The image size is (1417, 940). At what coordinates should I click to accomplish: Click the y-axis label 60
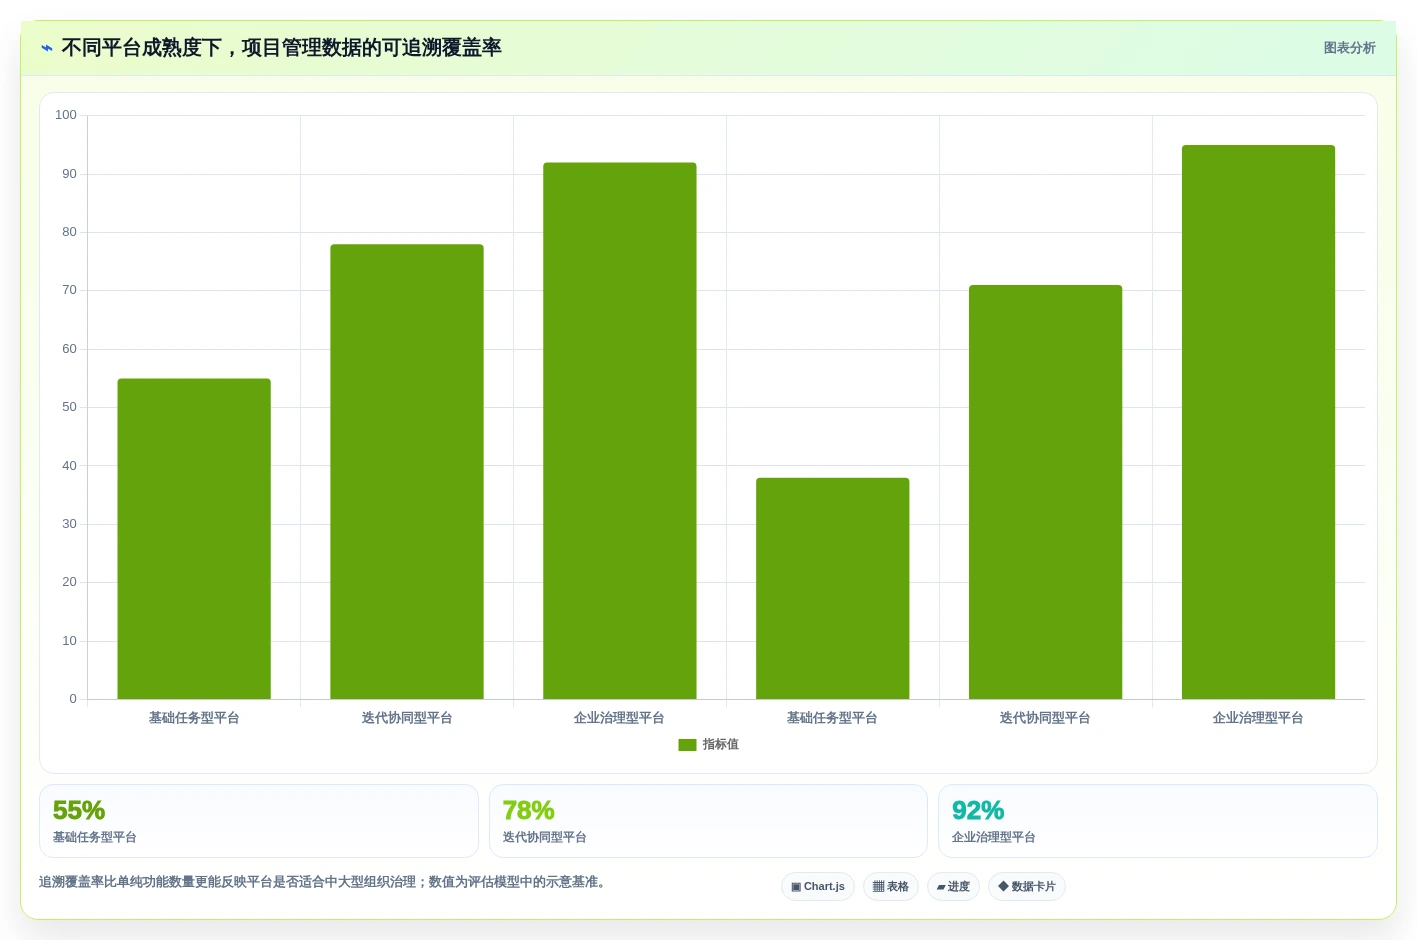click(69, 349)
